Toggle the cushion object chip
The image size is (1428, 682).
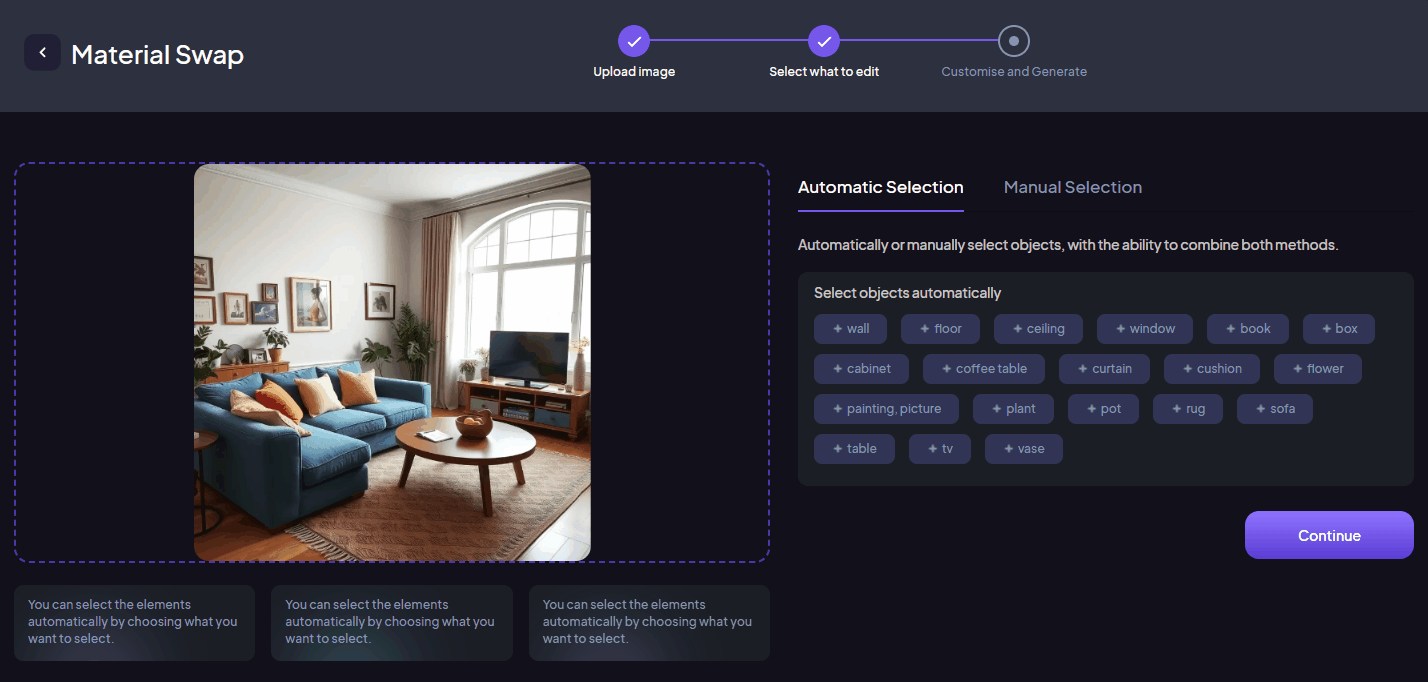click(x=1211, y=369)
